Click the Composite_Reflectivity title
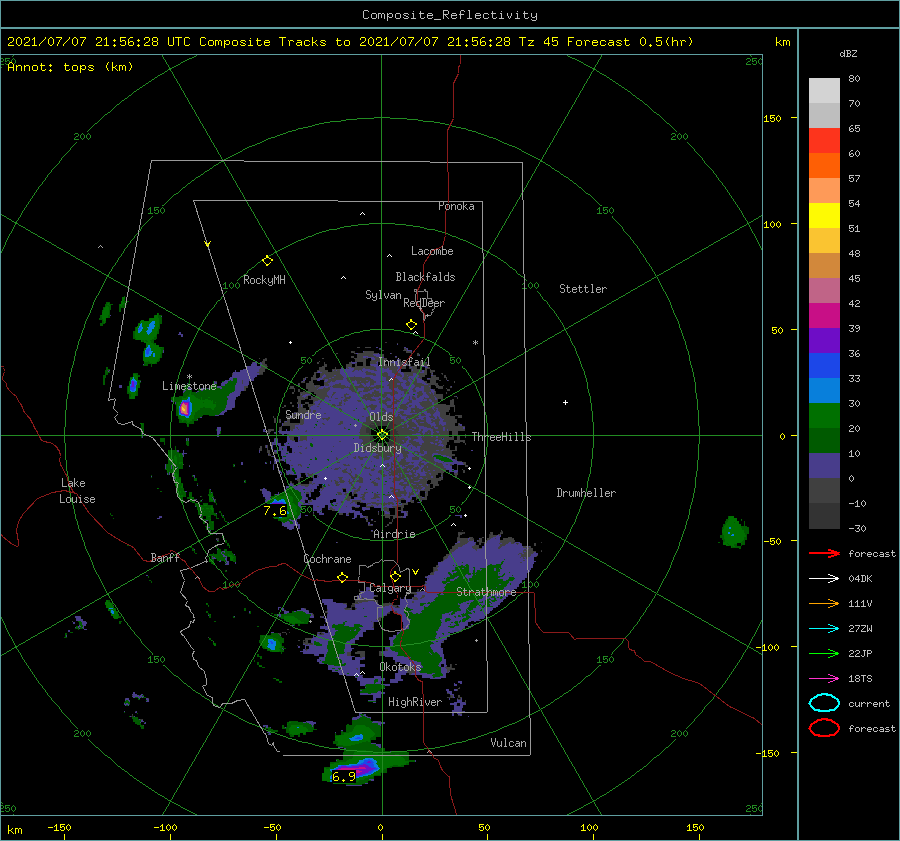Viewport: 900px width, 841px height. pos(450,15)
